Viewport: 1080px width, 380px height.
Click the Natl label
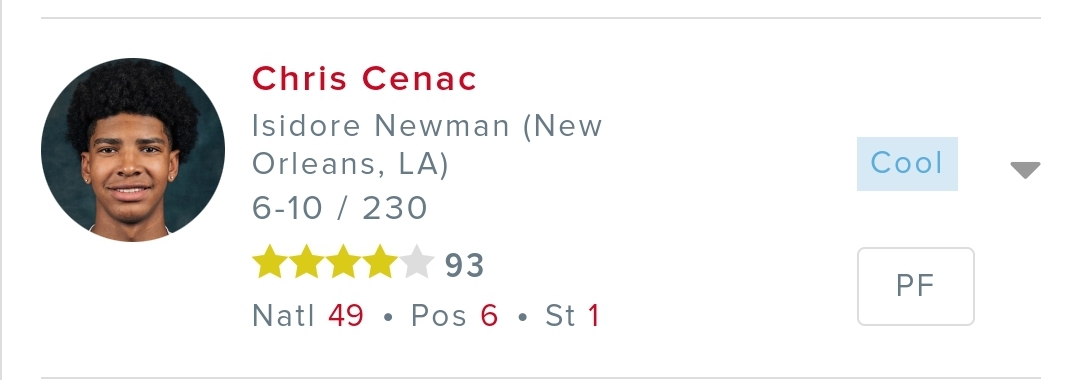283,316
